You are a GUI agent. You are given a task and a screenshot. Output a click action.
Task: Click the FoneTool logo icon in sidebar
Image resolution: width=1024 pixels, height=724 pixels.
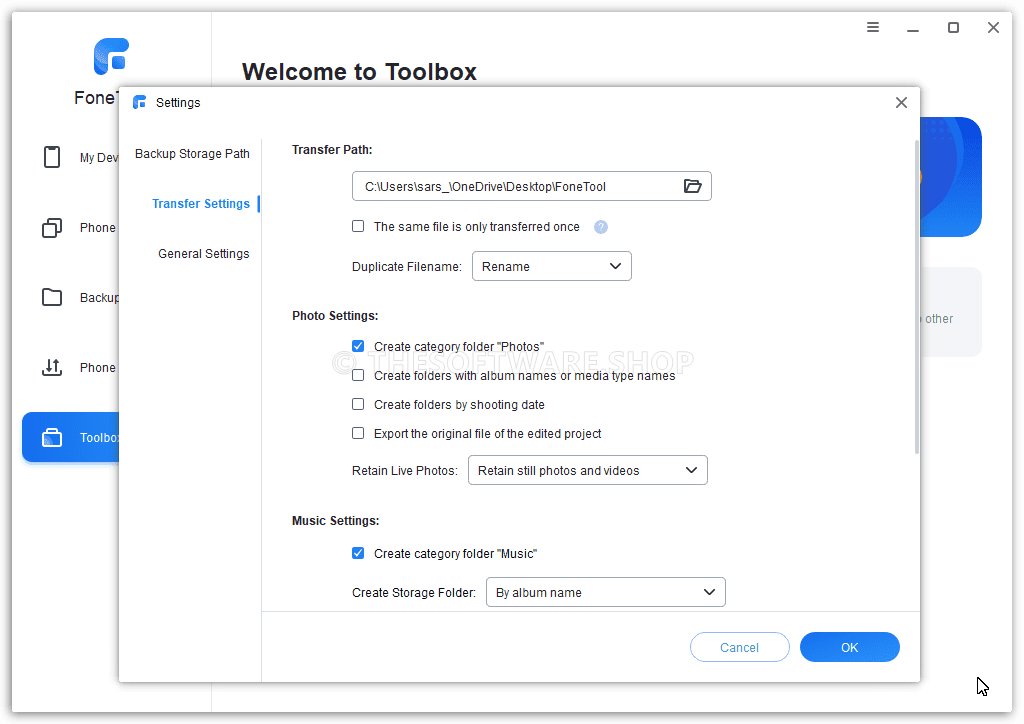[111, 56]
